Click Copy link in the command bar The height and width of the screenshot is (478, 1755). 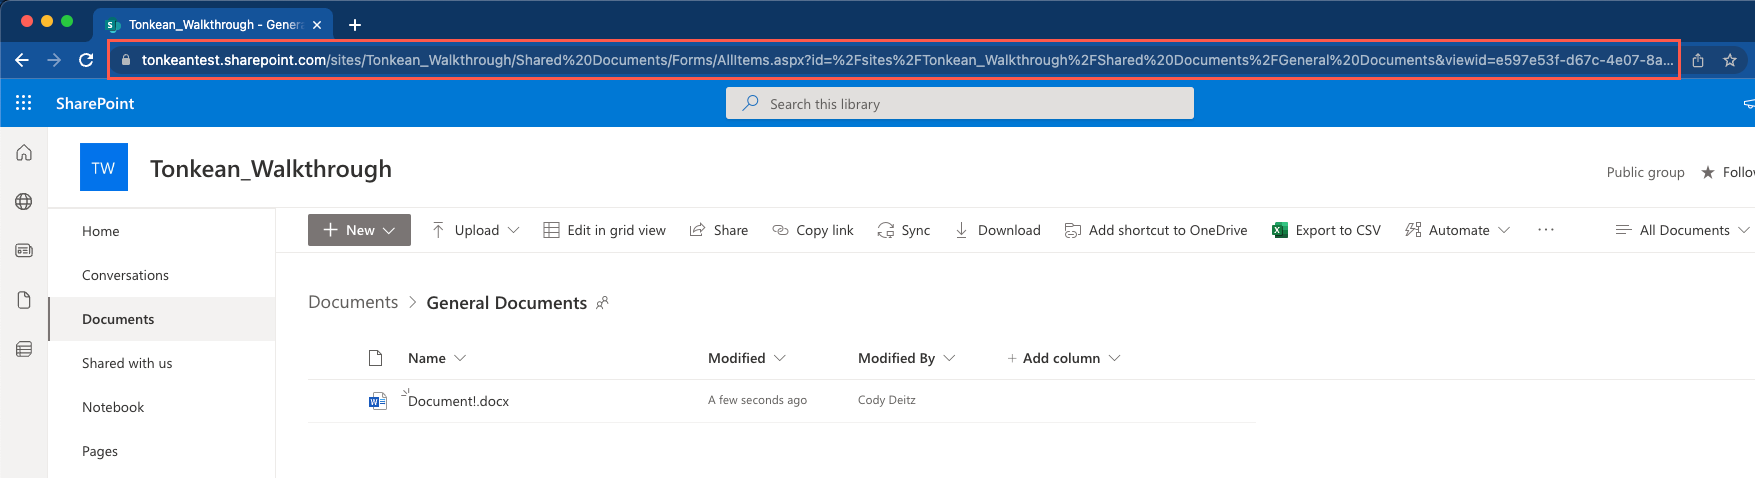coord(813,230)
